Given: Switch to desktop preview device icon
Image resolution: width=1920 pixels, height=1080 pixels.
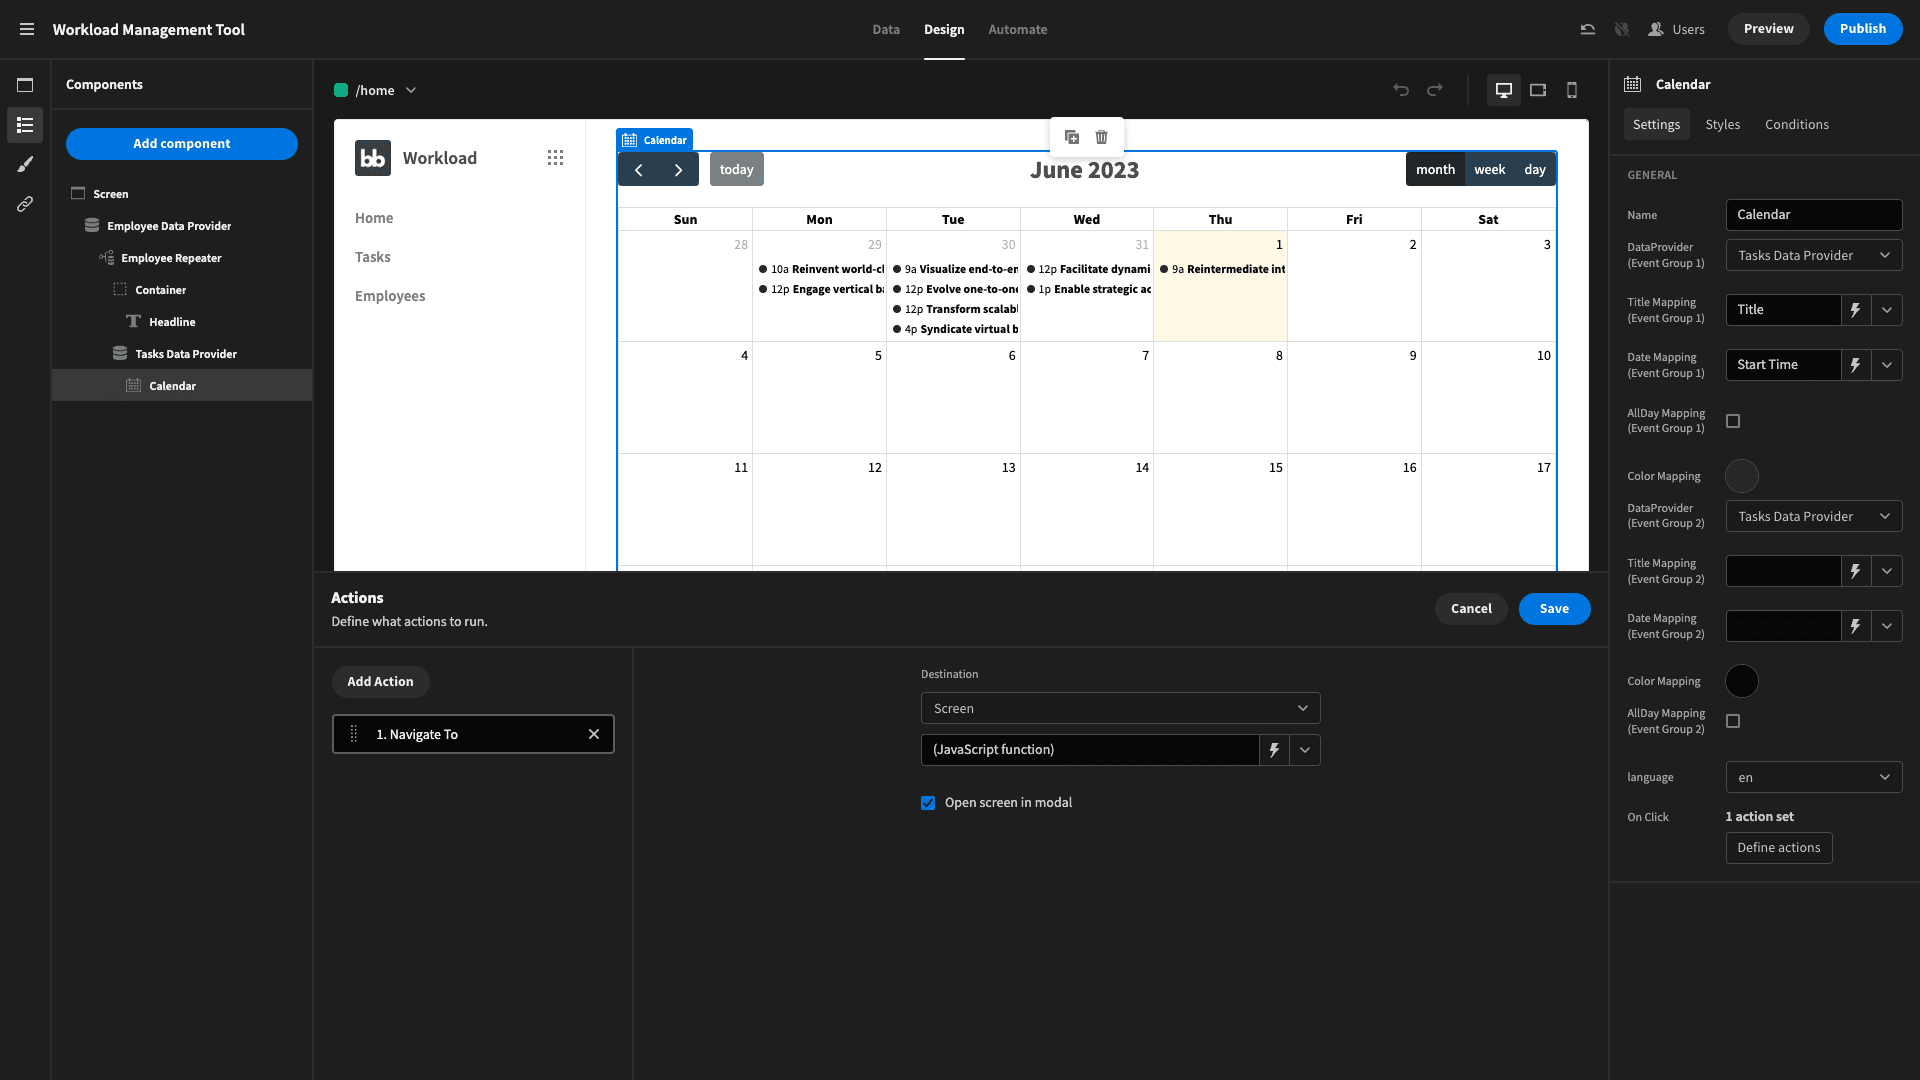Looking at the screenshot, I should click(1503, 90).
